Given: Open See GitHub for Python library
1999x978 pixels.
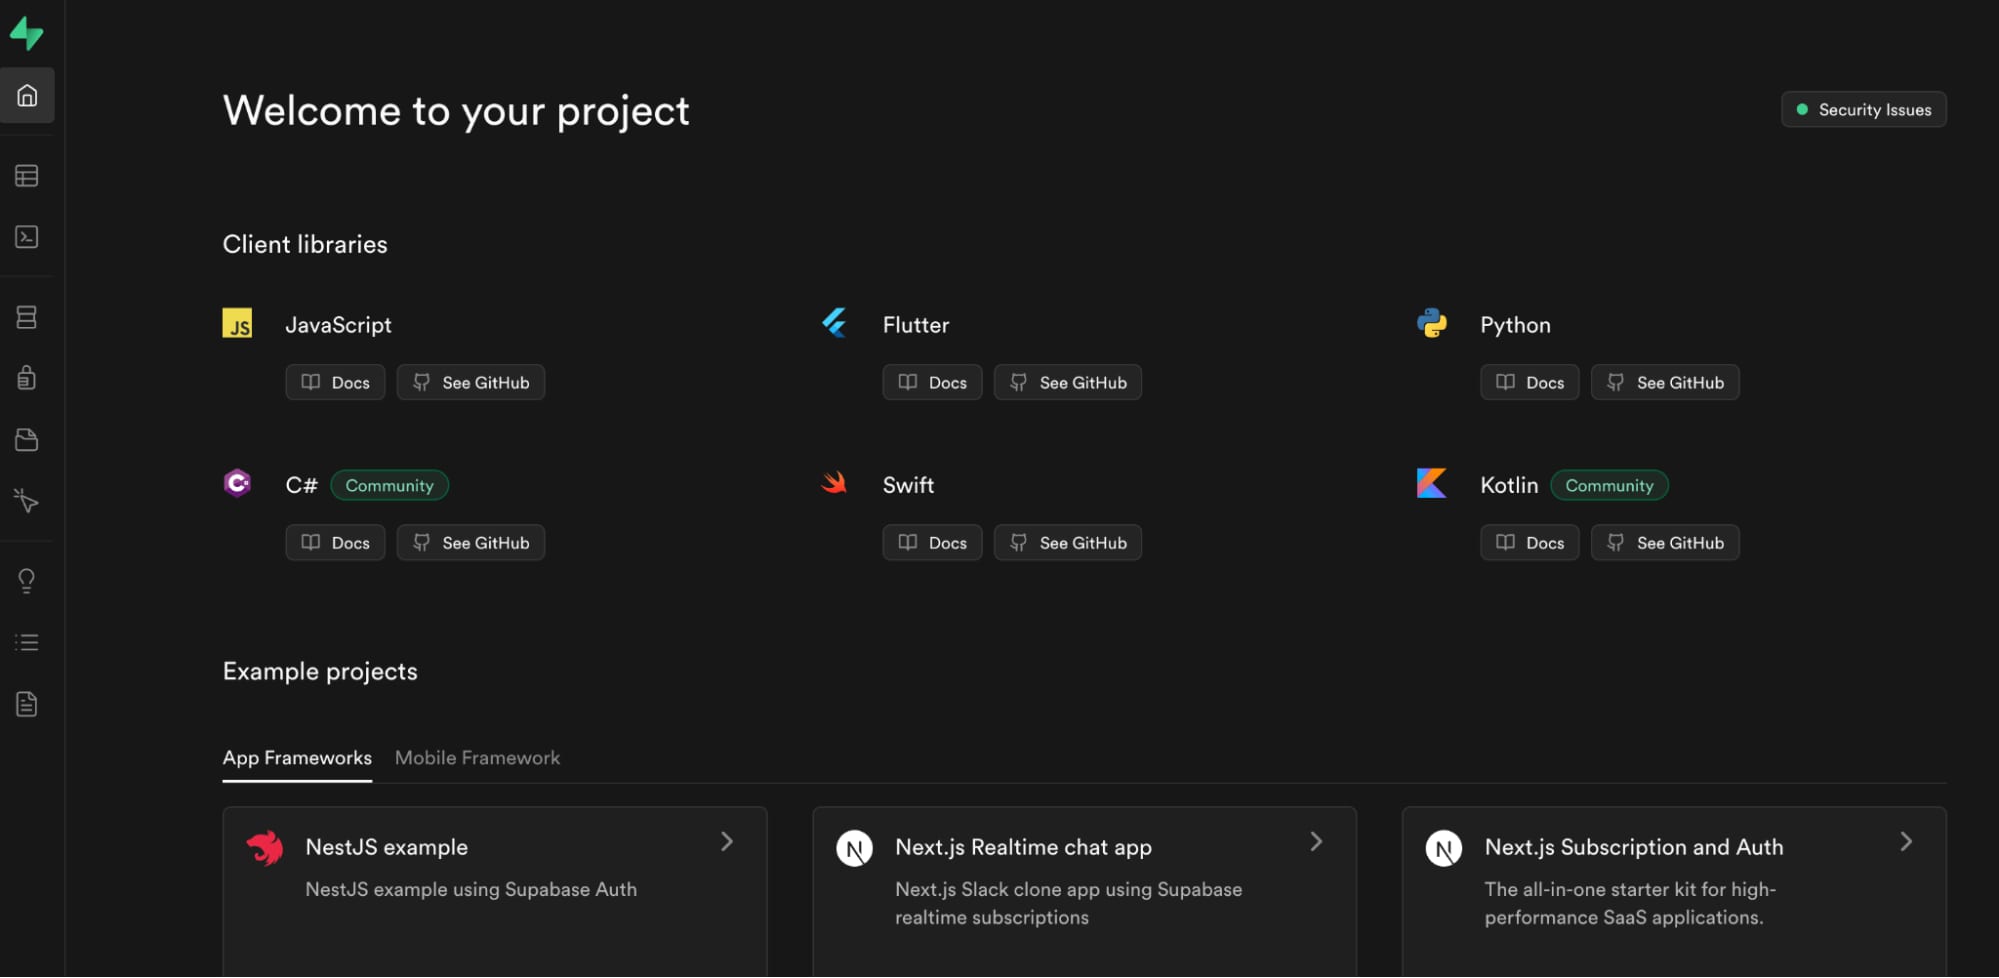Looking at the screenshot, I should (x=1664, y=382).
